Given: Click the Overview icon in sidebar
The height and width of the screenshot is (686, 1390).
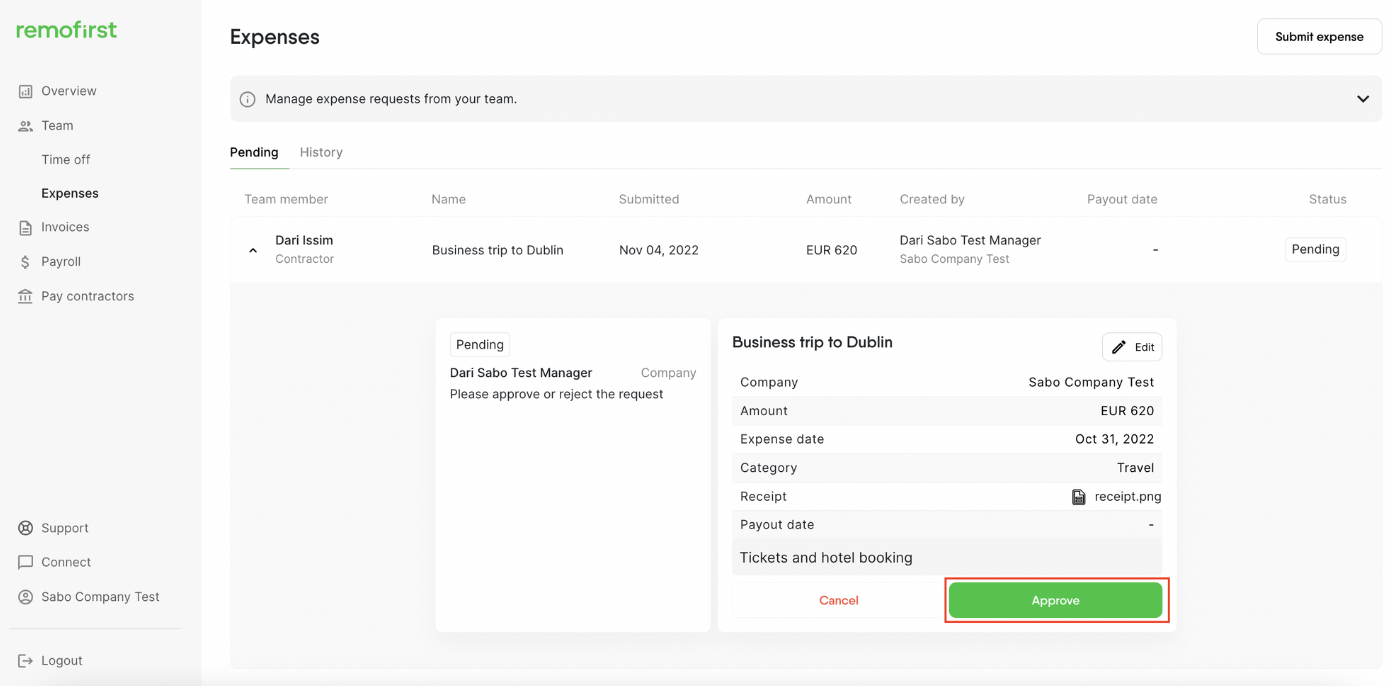Looking at the screenshot, I should coord(26,91).
